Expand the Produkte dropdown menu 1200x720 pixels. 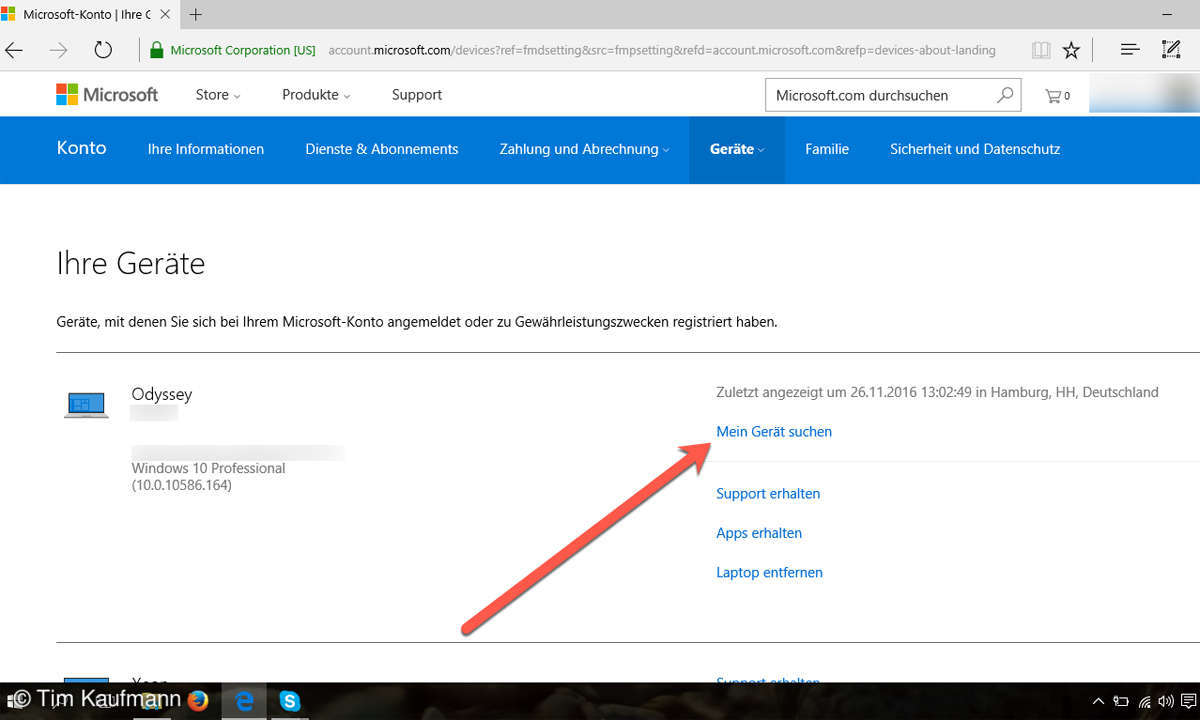316,95
